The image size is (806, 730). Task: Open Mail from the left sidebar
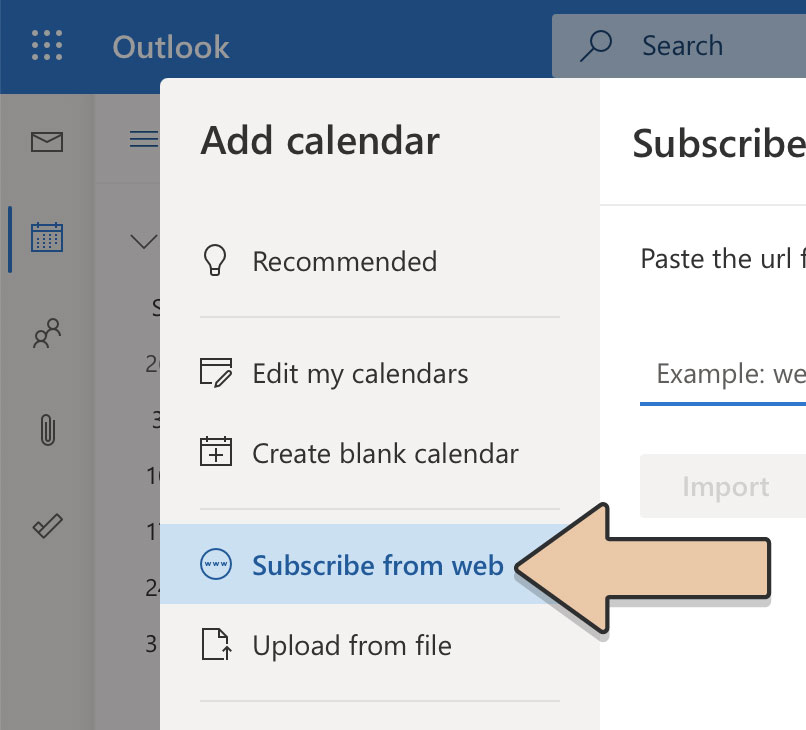[47, 141]
